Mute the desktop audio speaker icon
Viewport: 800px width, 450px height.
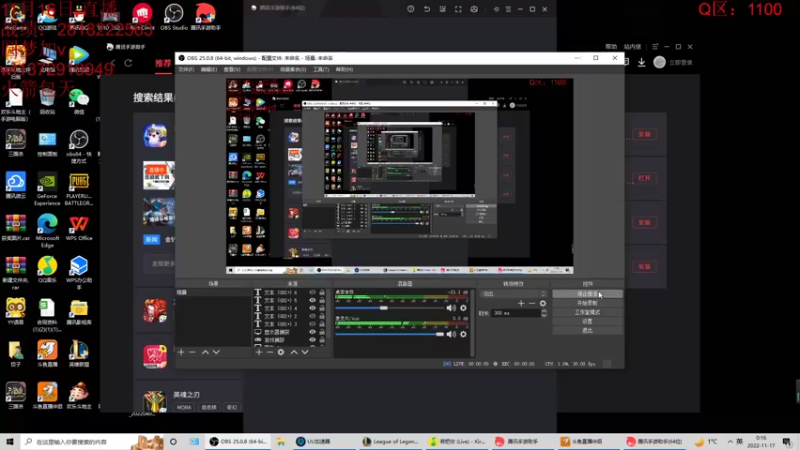[451, 307]
